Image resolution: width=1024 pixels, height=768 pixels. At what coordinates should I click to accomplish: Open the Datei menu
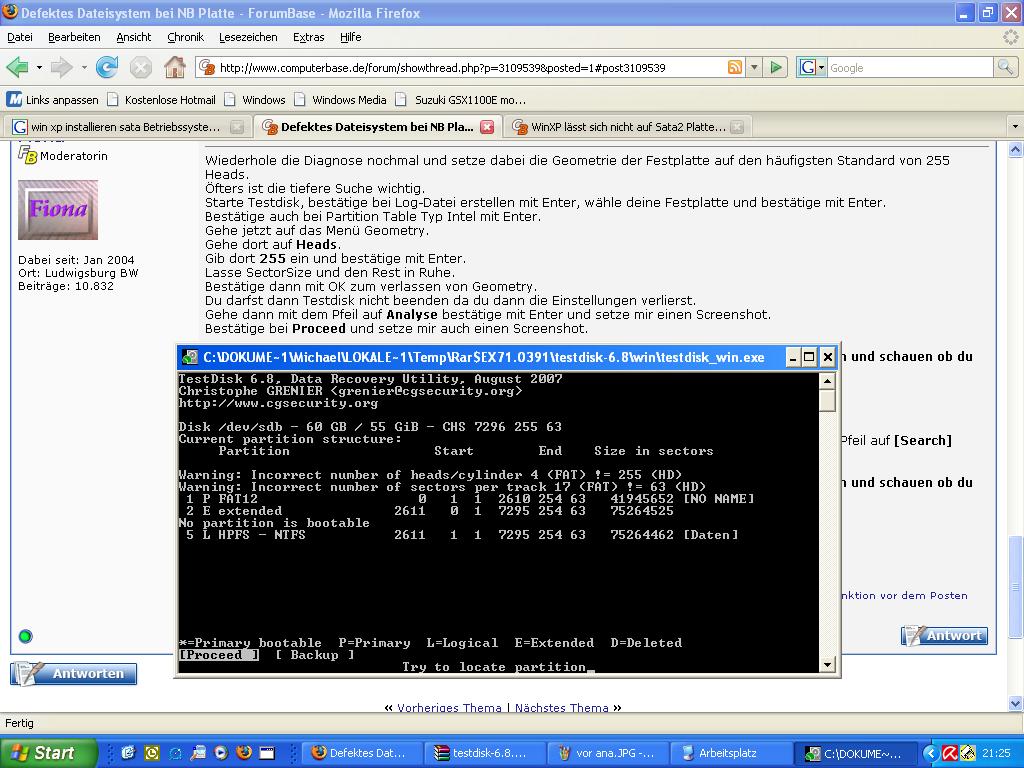pyautogui.click(x=20, y=37)
